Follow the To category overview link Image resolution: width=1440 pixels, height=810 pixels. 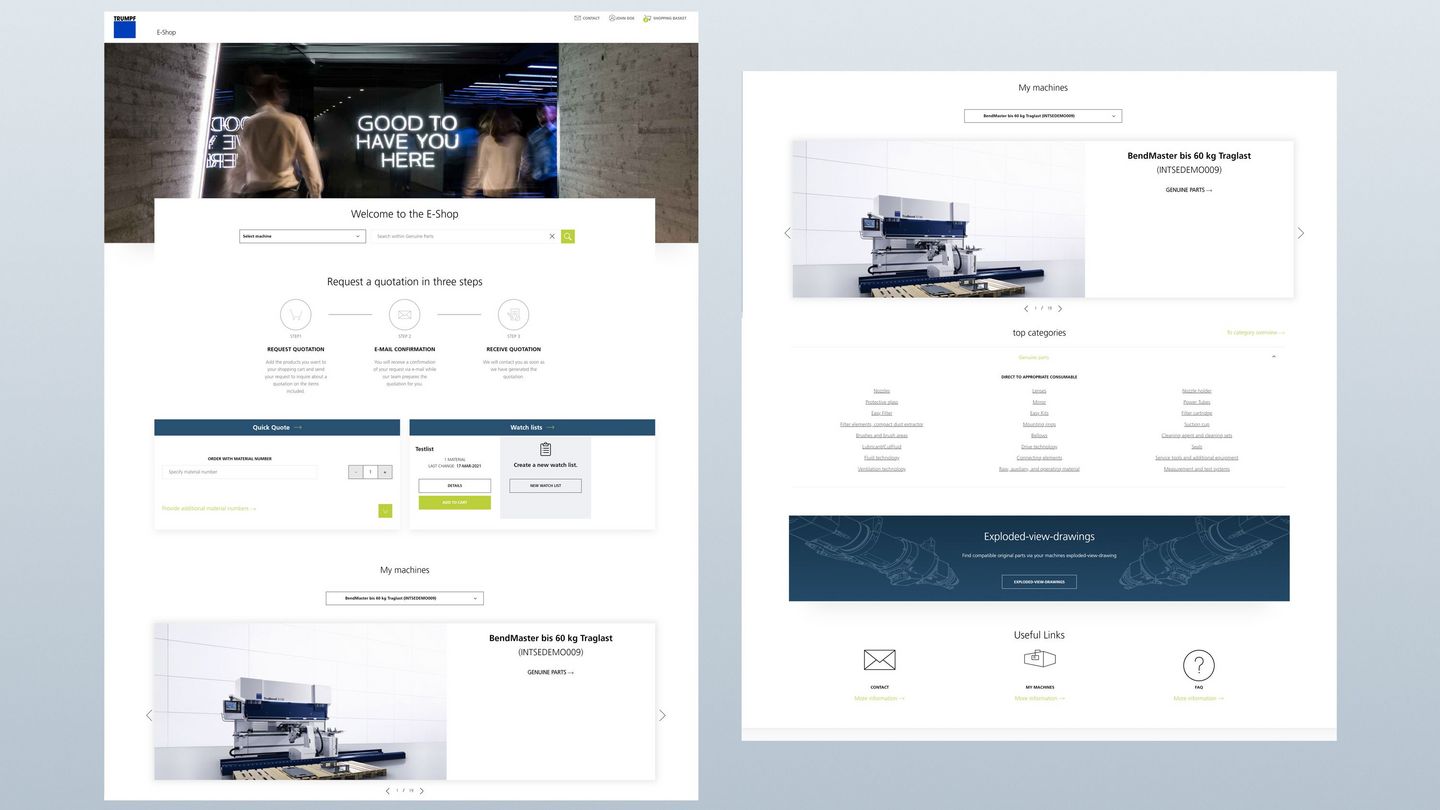pyautogui.click(x=1255, y=333)
